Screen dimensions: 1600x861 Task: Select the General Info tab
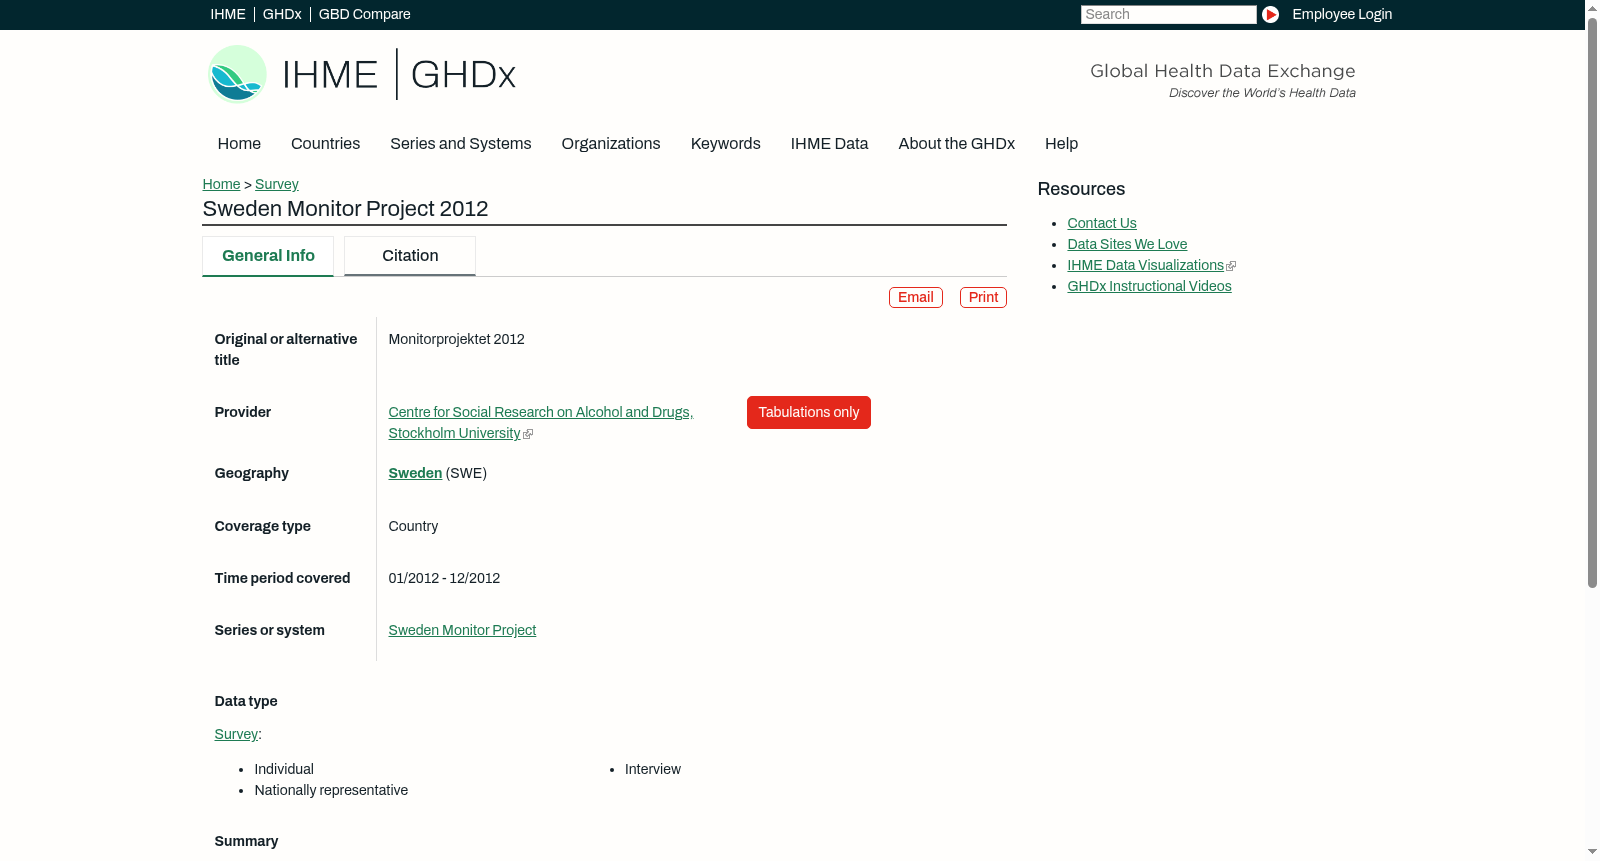(268, 256)
